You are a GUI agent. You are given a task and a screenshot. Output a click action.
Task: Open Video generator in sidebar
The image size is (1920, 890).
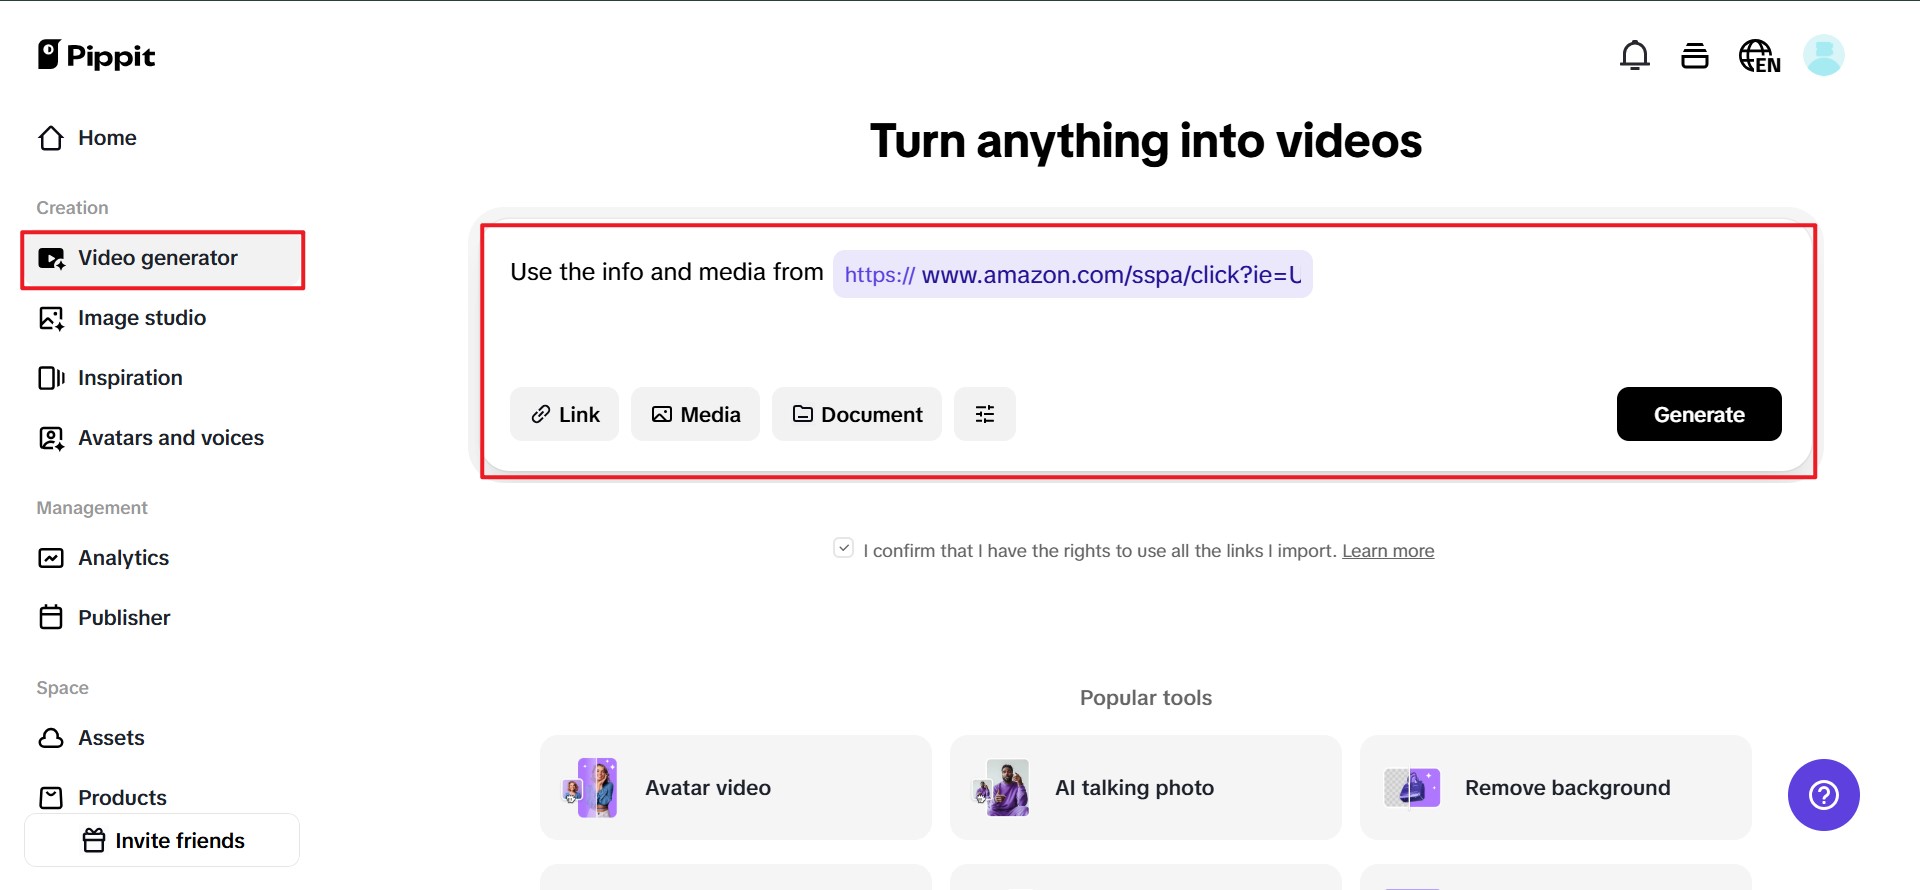click(x=158, y=258)
